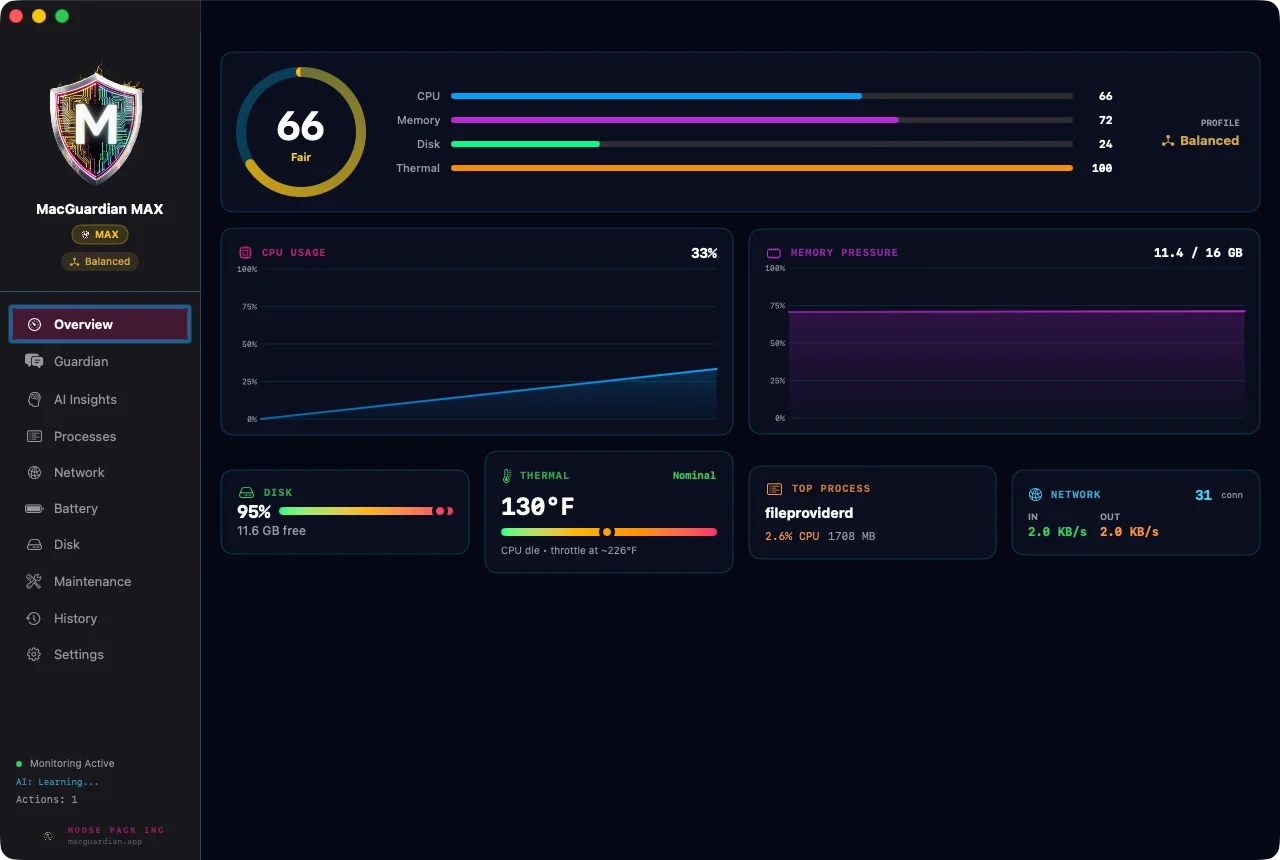
Task: Click the Settings gear icon
Action: click(34, 654)
